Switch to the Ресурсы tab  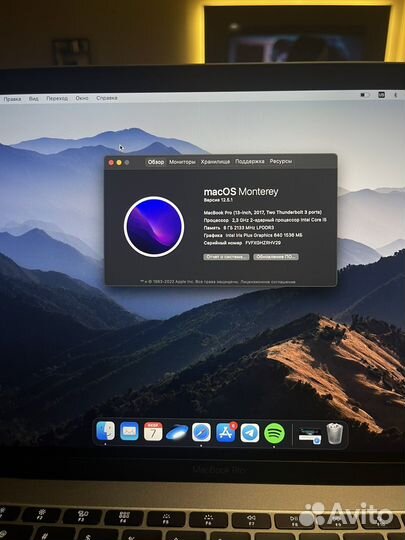[x=281, y=161]
